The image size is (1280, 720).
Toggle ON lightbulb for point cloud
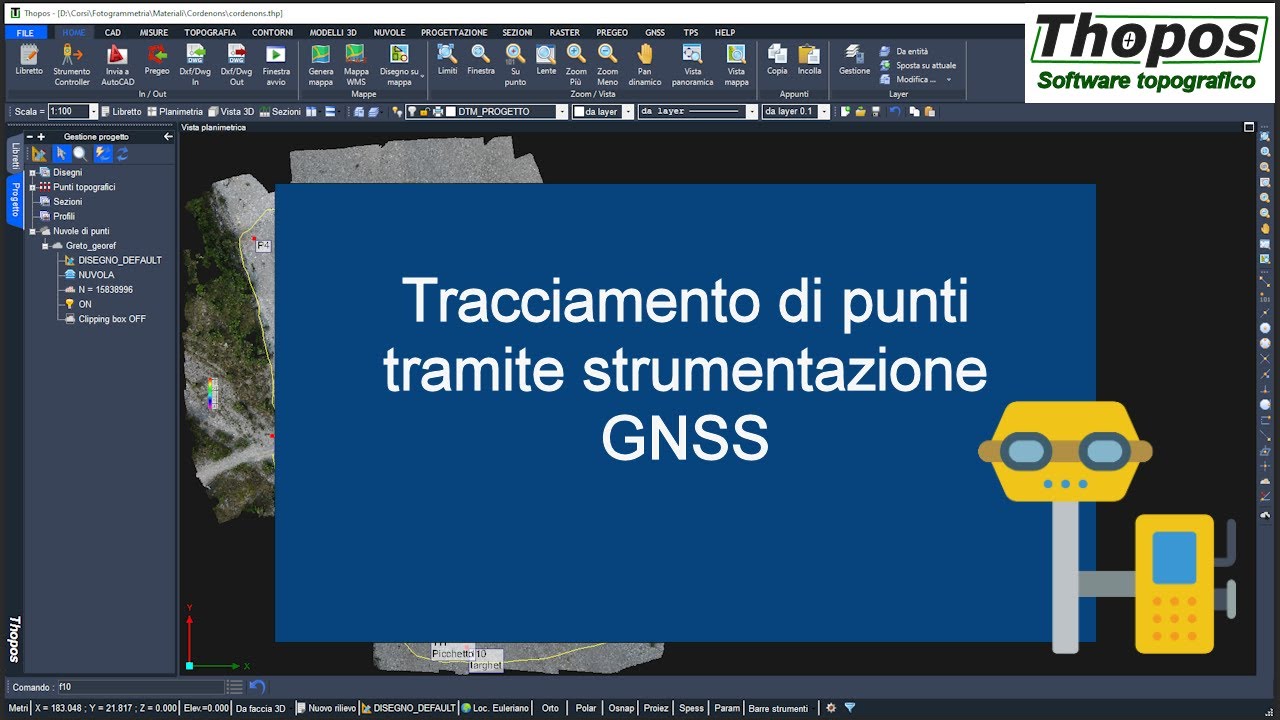click(70, 304)
